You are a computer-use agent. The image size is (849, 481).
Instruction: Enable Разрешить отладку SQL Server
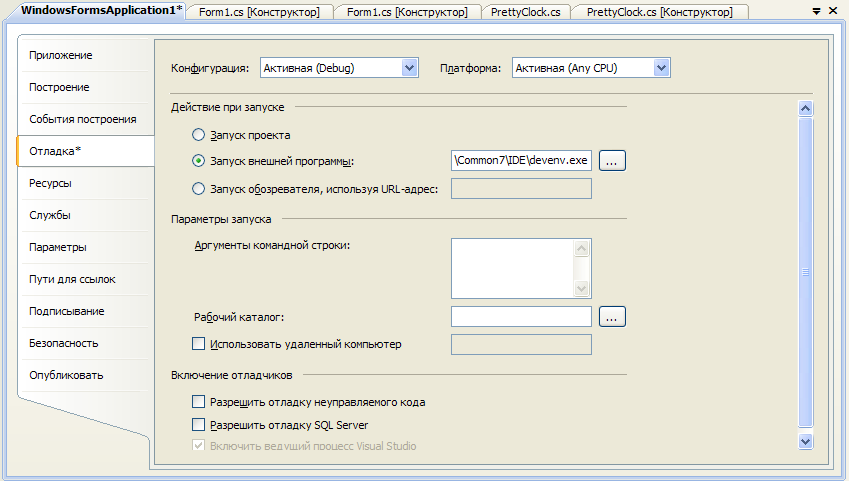point(198,424)
